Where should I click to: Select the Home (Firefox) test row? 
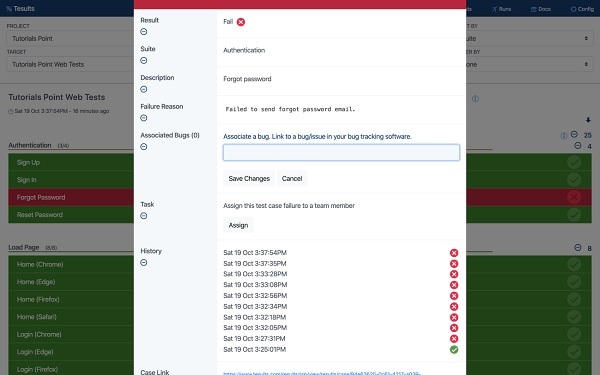pos(71,300)
